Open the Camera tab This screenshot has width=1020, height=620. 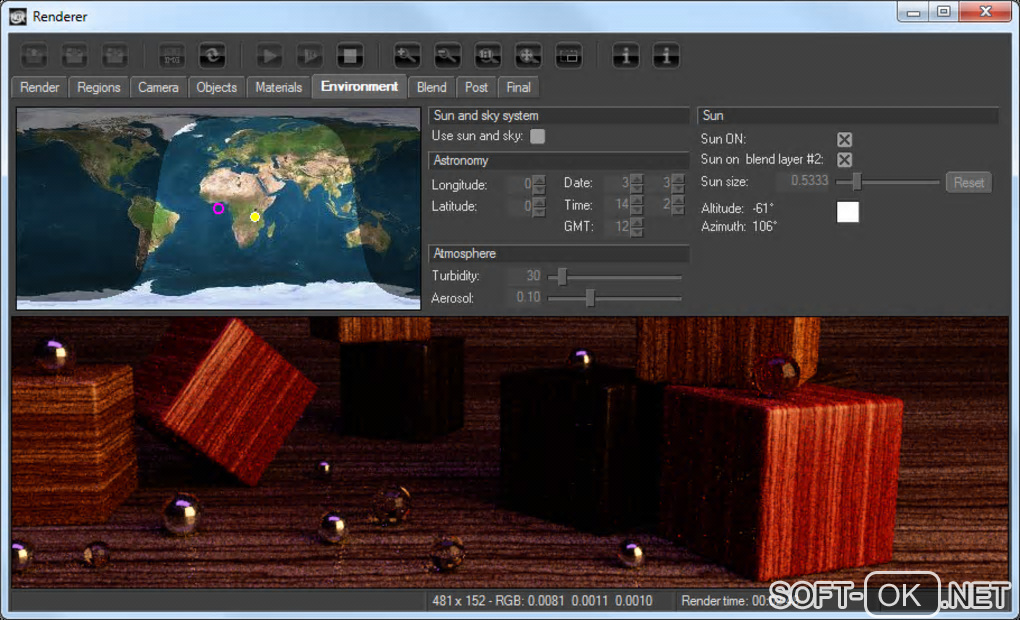(x=158, y=88)
